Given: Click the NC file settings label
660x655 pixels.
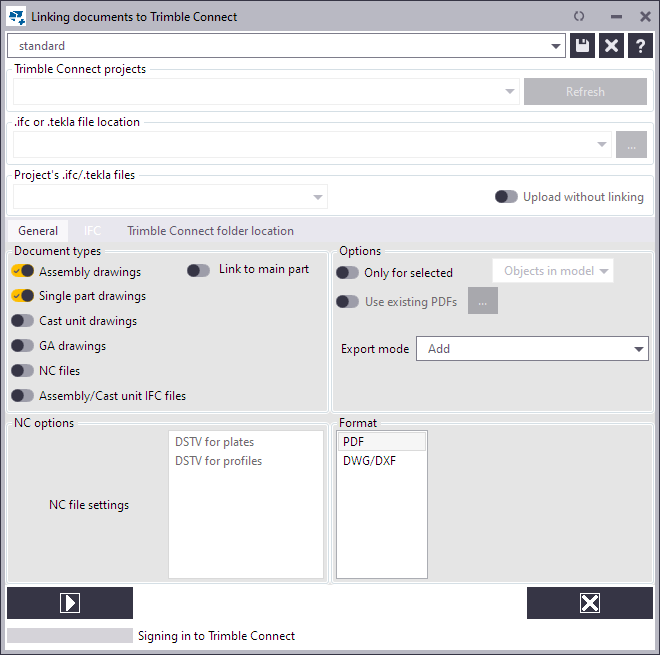Looking at the screenshot, I should pyautogui.click(x=89, y=505).
